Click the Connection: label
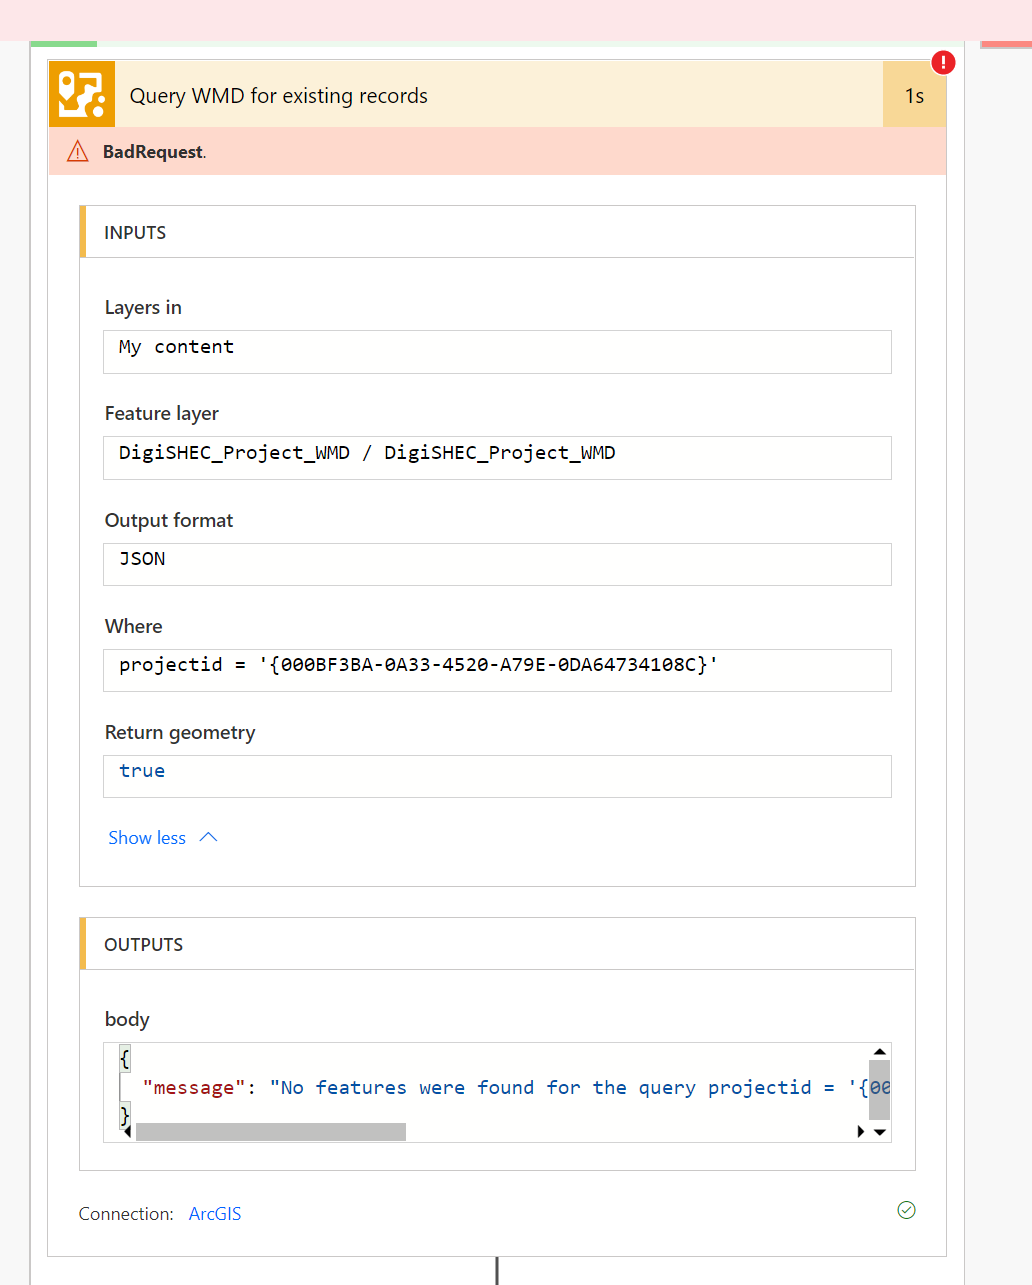The image size is (1032, 1285). tap(126, 1214)
